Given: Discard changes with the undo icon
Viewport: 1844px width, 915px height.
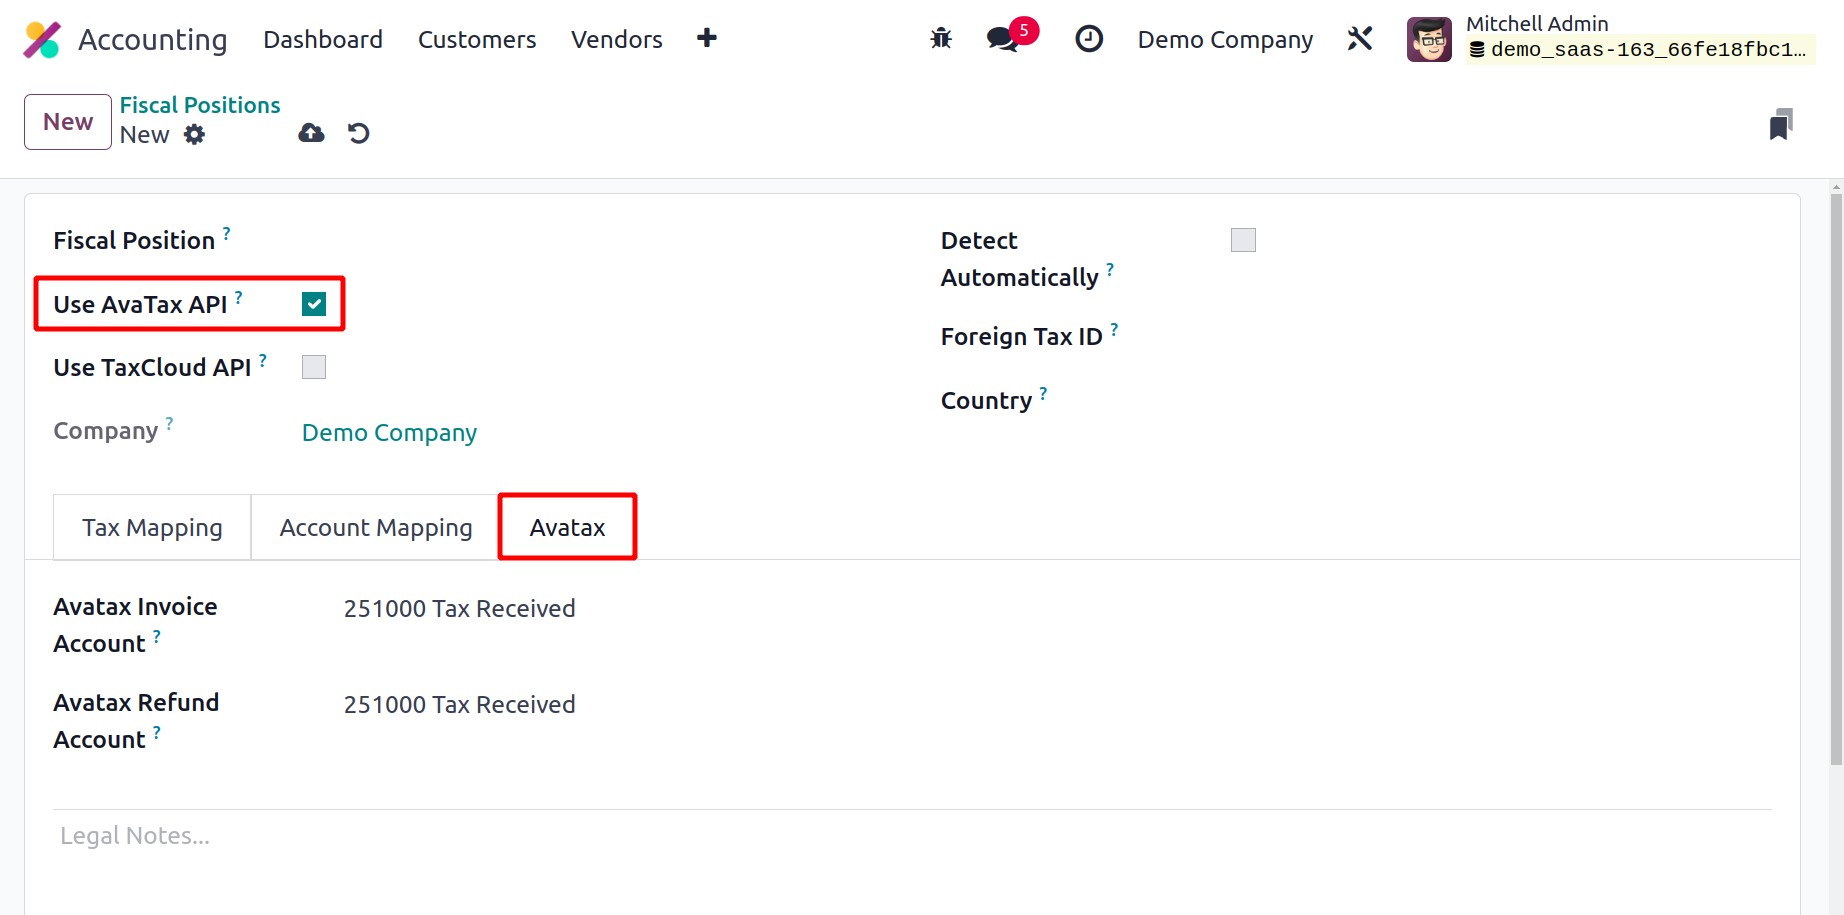Looking at the screenshot, I should coord(359,133).
